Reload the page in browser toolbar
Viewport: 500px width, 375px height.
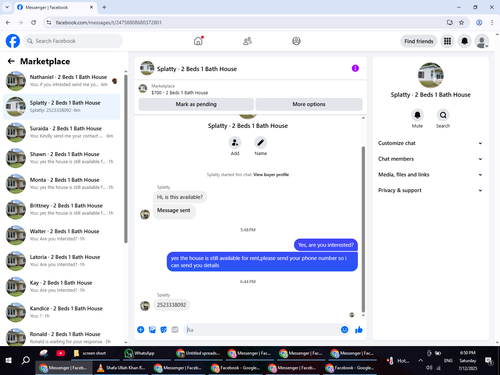click(33, 22)
